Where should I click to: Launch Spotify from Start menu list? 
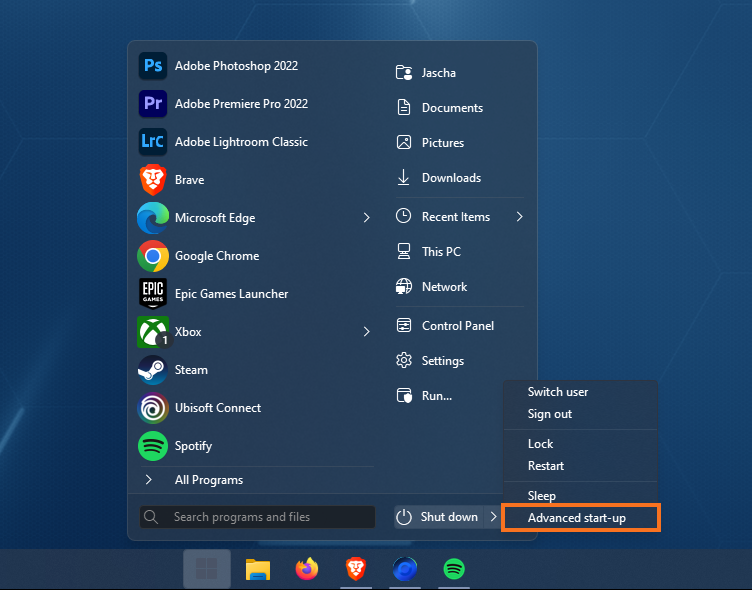pos(153,446)
